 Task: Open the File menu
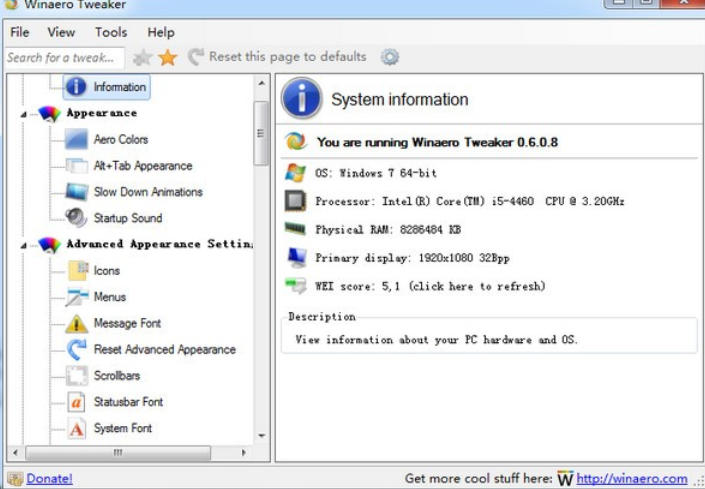click(19, 32)
